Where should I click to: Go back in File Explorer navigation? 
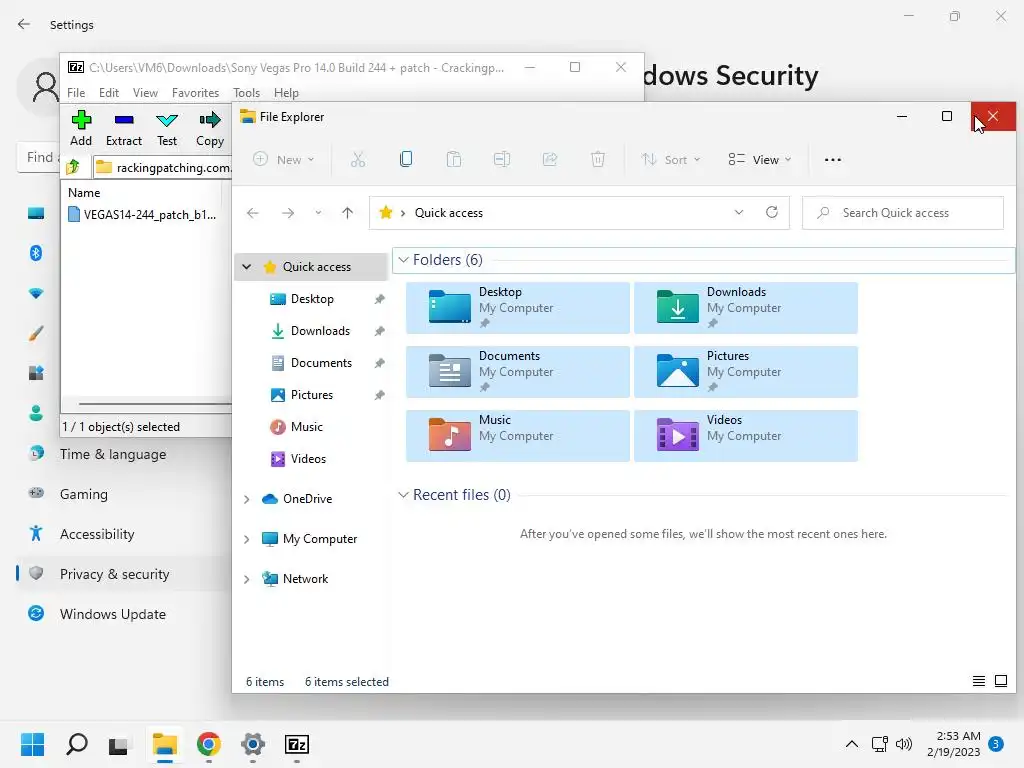(x=253, y=213)
